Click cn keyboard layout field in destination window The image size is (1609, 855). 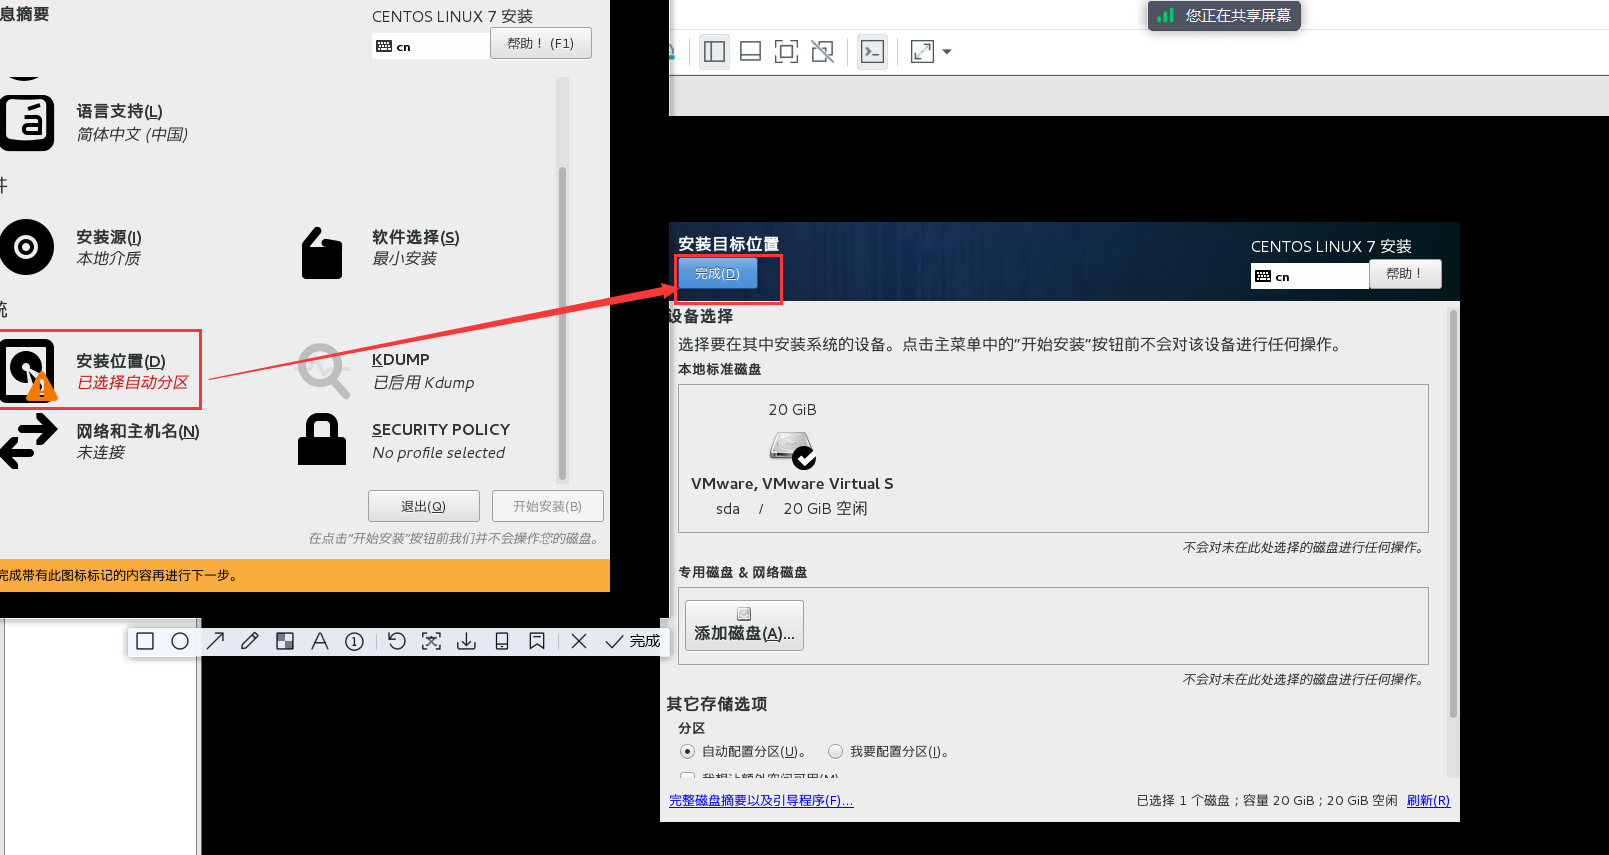(x=1310, y=276)
